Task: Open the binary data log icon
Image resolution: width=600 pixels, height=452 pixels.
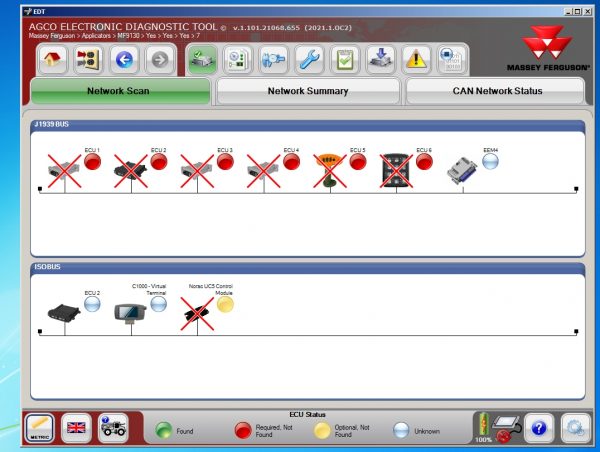Action: point(452,60)
